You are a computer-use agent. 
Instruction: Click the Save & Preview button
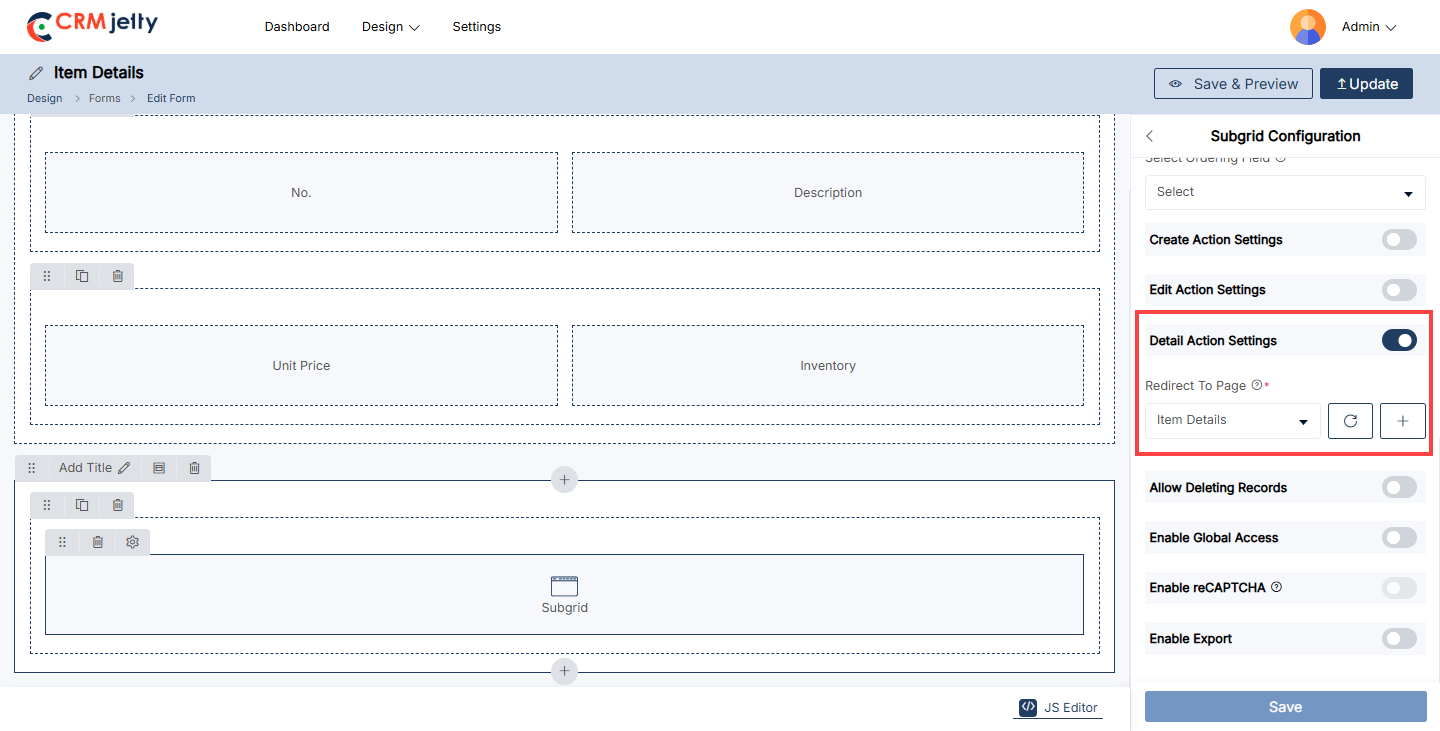1233,84
